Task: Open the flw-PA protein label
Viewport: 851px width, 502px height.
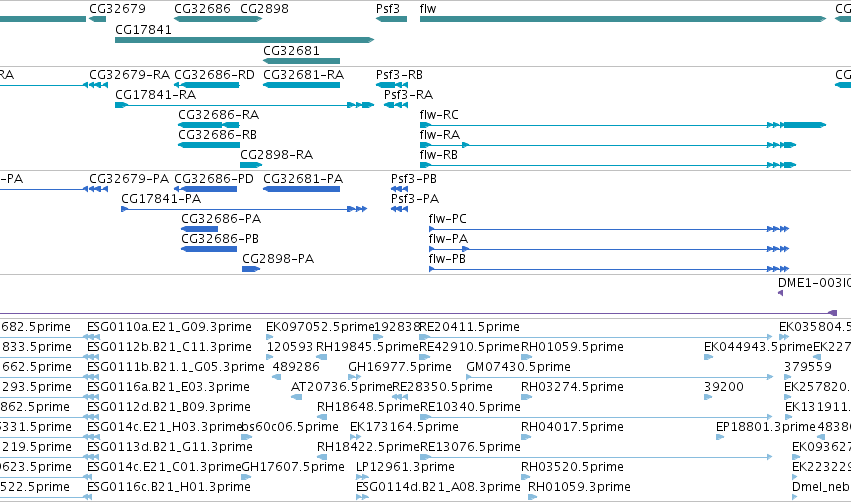Action: click(448, 239)
